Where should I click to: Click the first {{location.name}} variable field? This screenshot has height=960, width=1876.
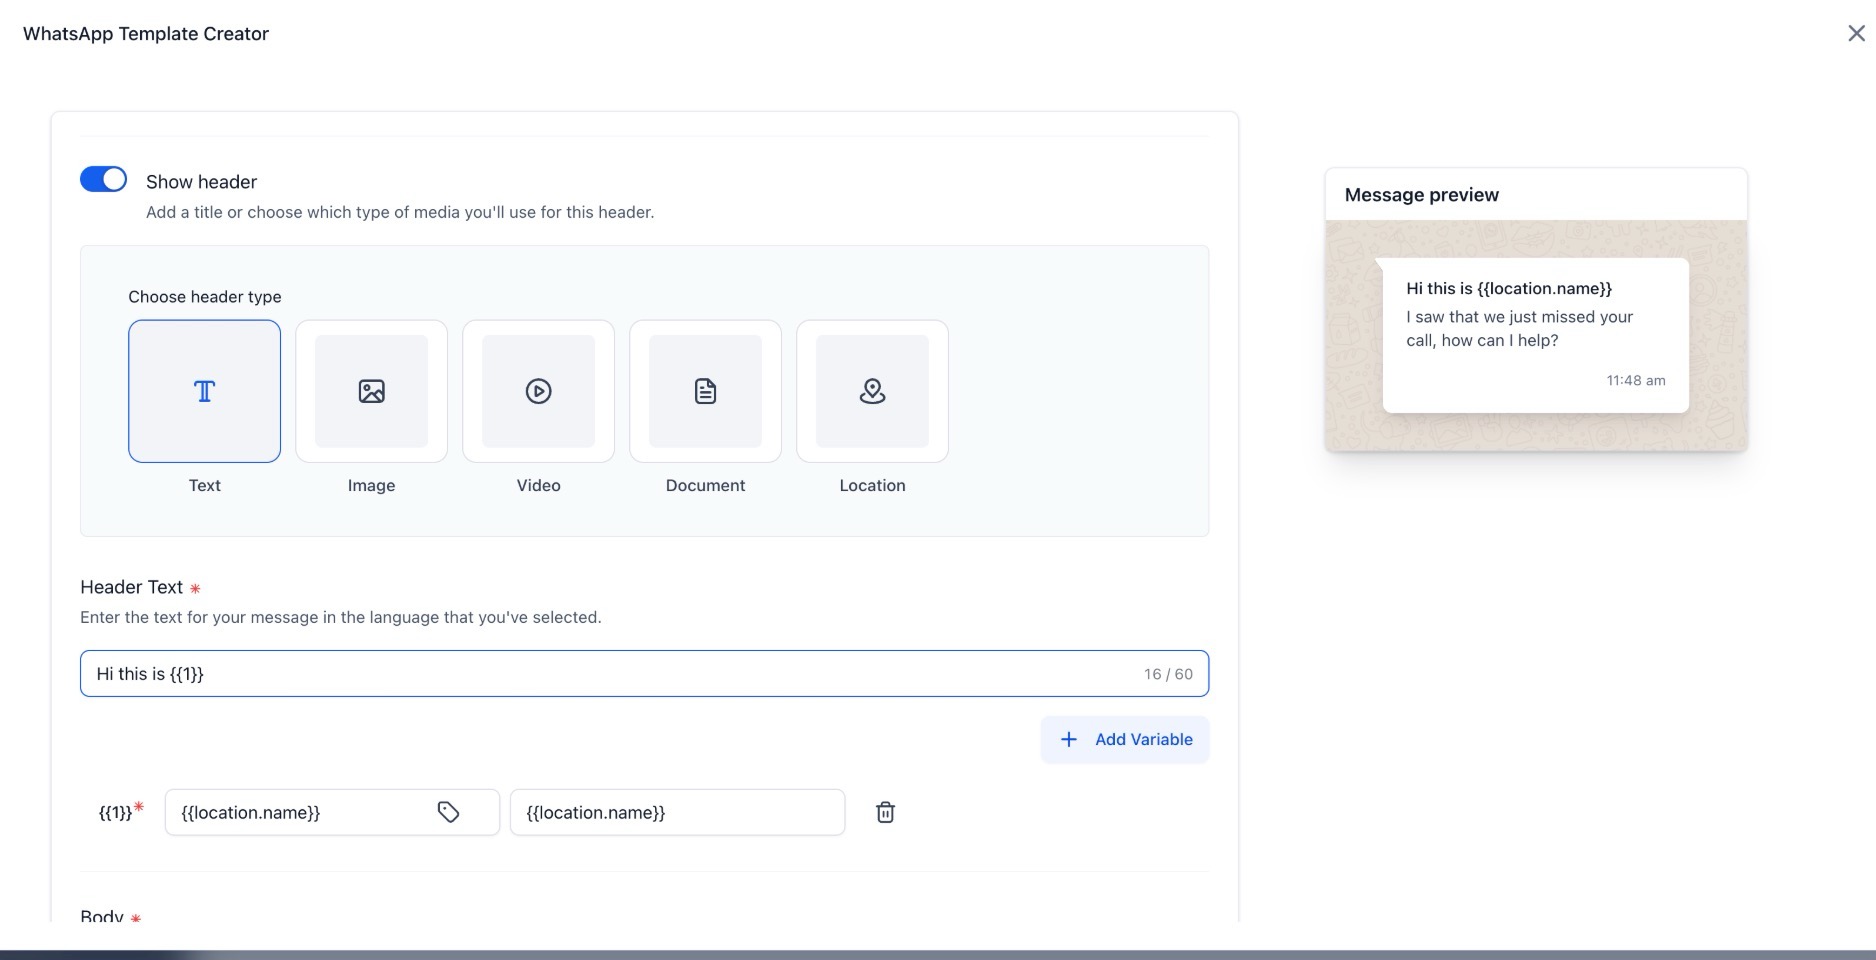pos(300,812)
